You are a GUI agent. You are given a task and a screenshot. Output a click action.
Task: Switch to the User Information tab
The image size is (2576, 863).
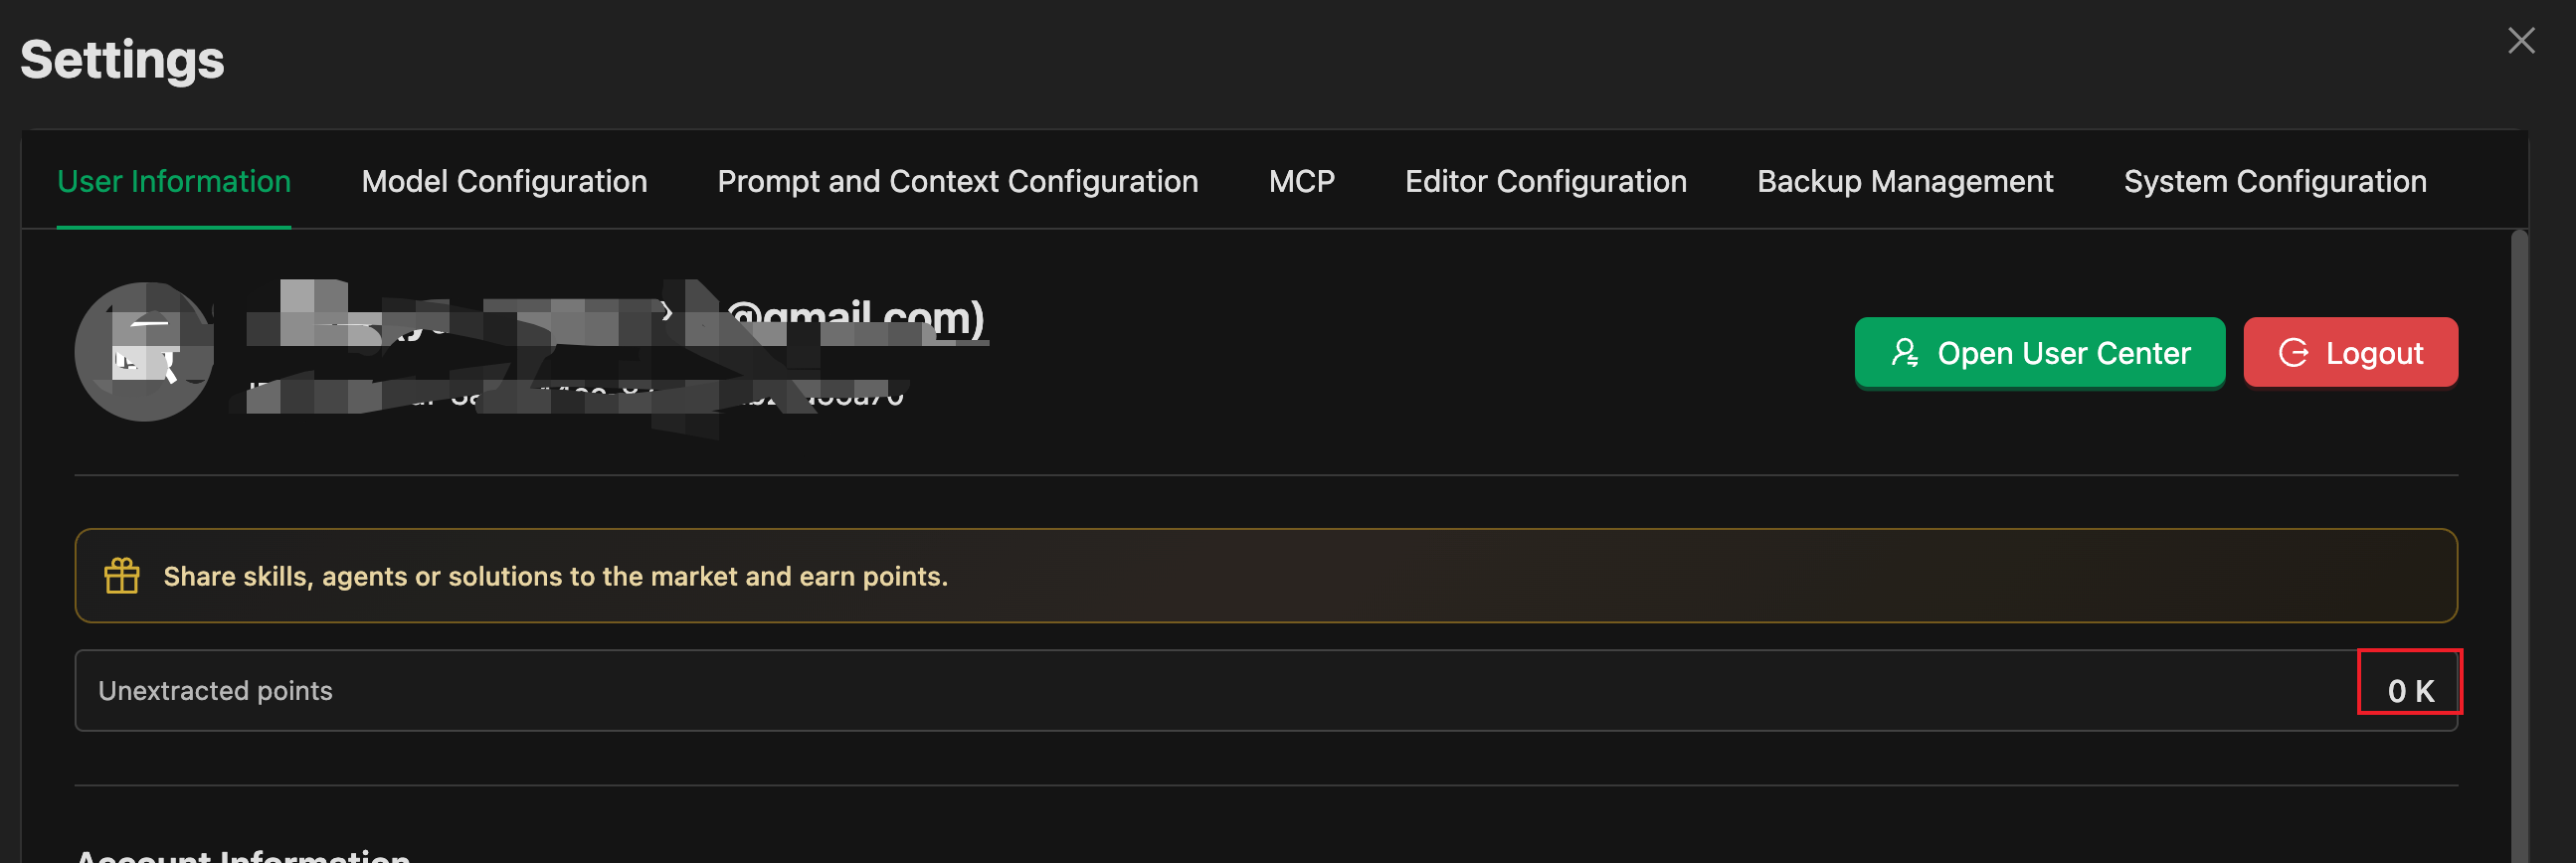coord(174,182)
